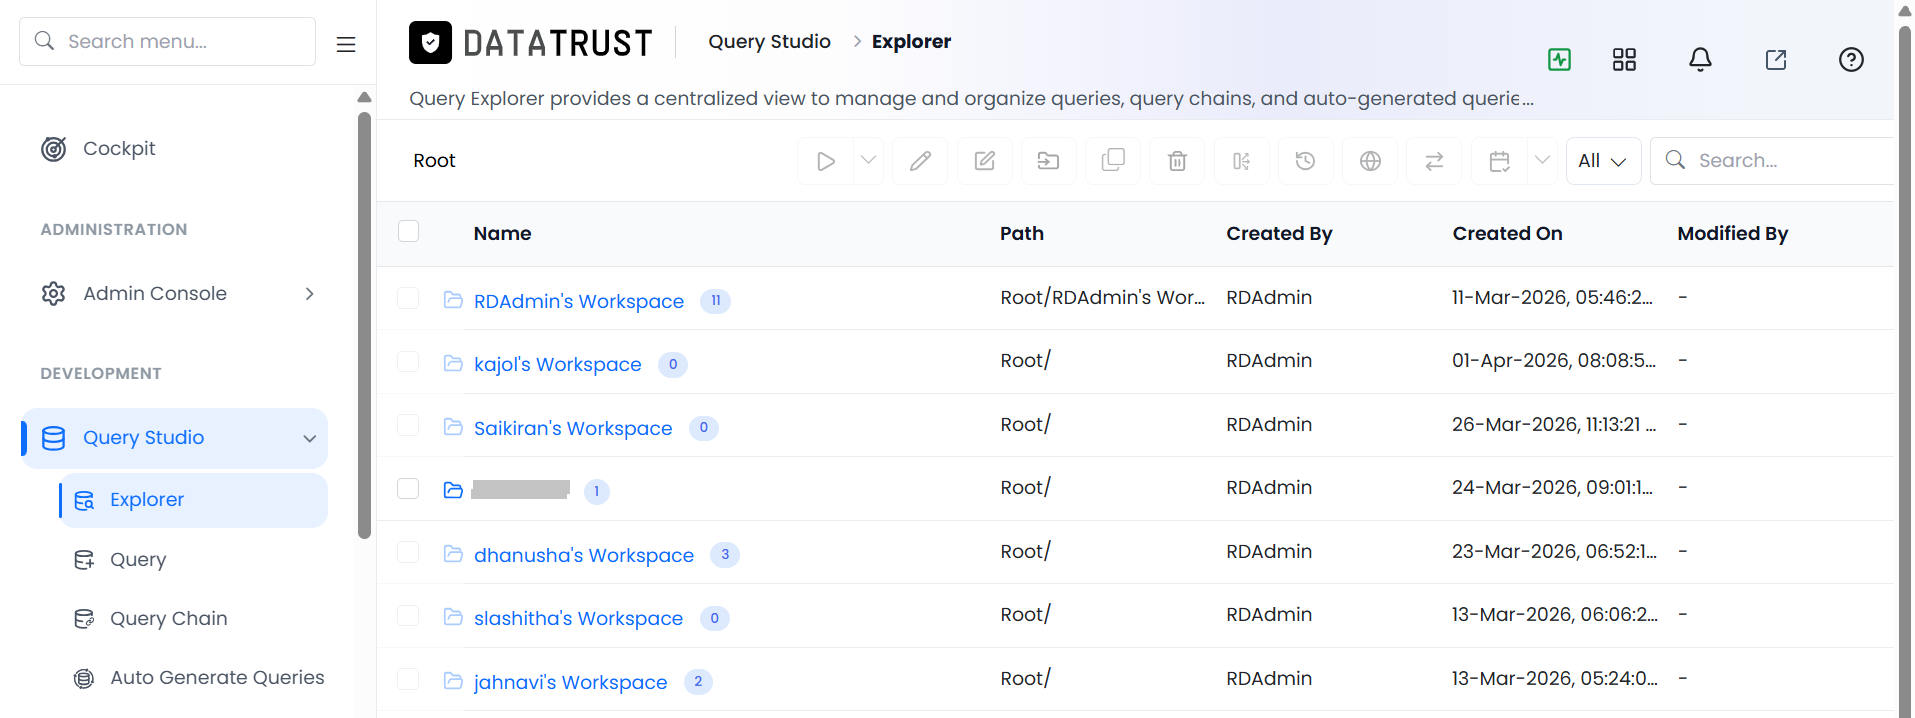The width and height of the screenshot is (1915, 718).
Task: Click the Query Studio database icon
Action: pos(54,438)
